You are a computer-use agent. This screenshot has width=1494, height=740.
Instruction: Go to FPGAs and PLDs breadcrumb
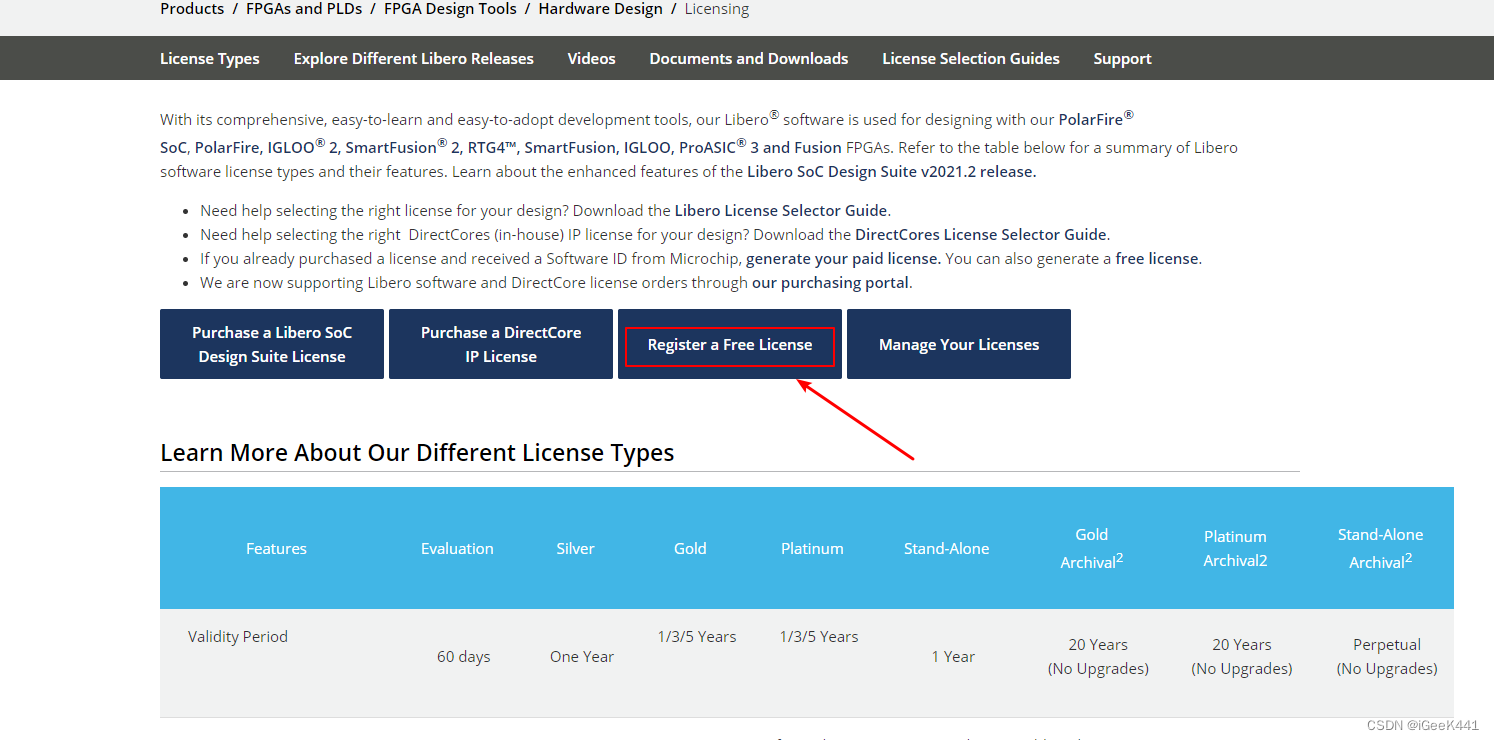pos(304,9)
